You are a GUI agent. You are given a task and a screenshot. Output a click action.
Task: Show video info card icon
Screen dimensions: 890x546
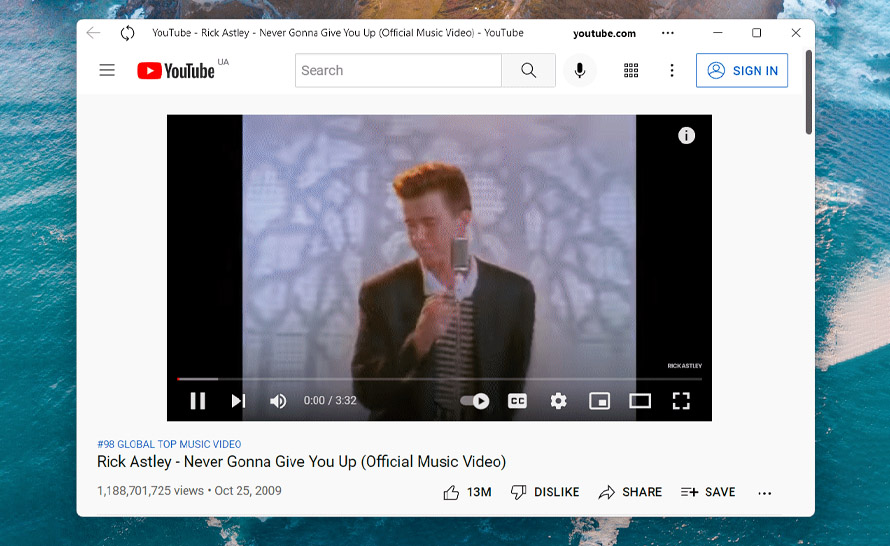pos(686,136)
